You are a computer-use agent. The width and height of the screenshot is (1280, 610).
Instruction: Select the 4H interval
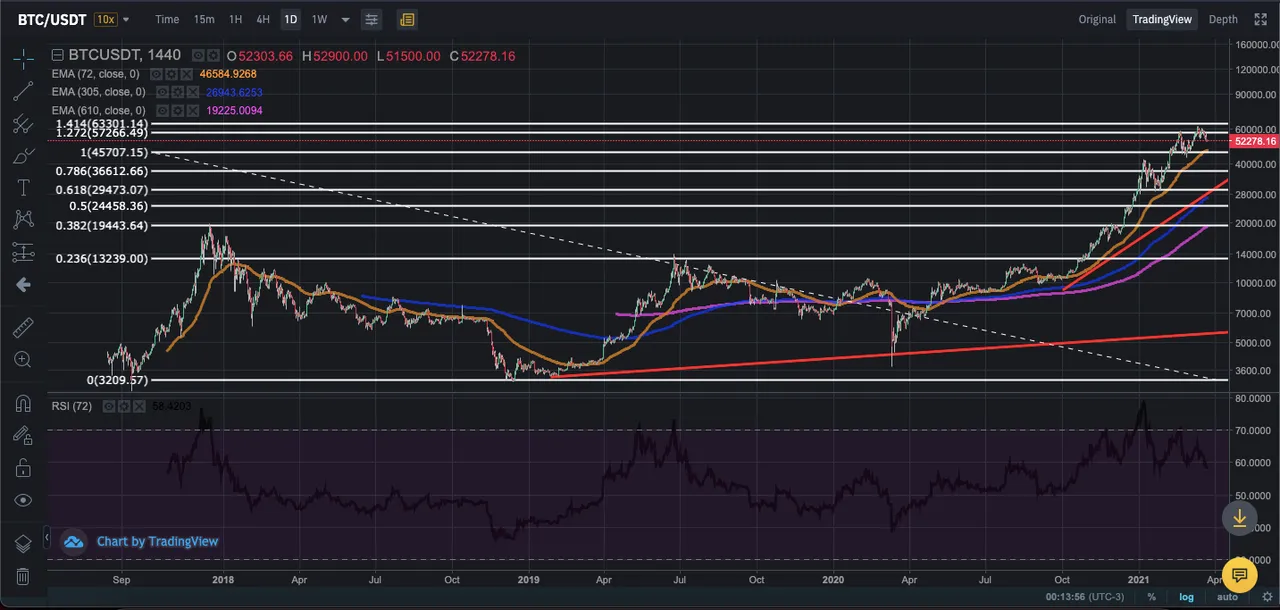[263, 19]
